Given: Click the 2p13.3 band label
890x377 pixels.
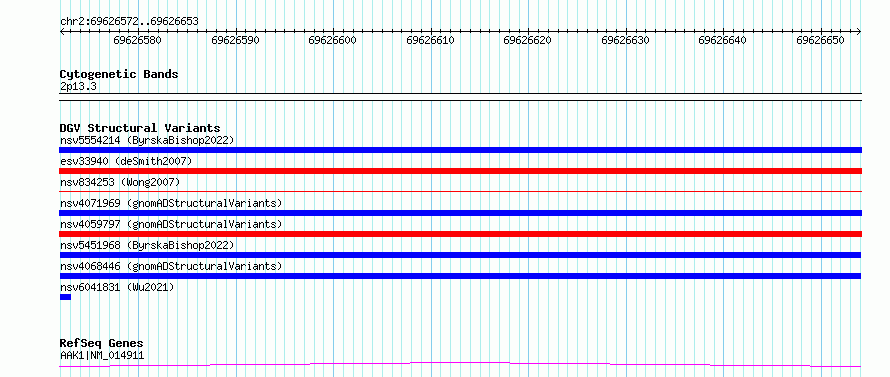Looking at the screenshot, I should click(x=78, y=86).
